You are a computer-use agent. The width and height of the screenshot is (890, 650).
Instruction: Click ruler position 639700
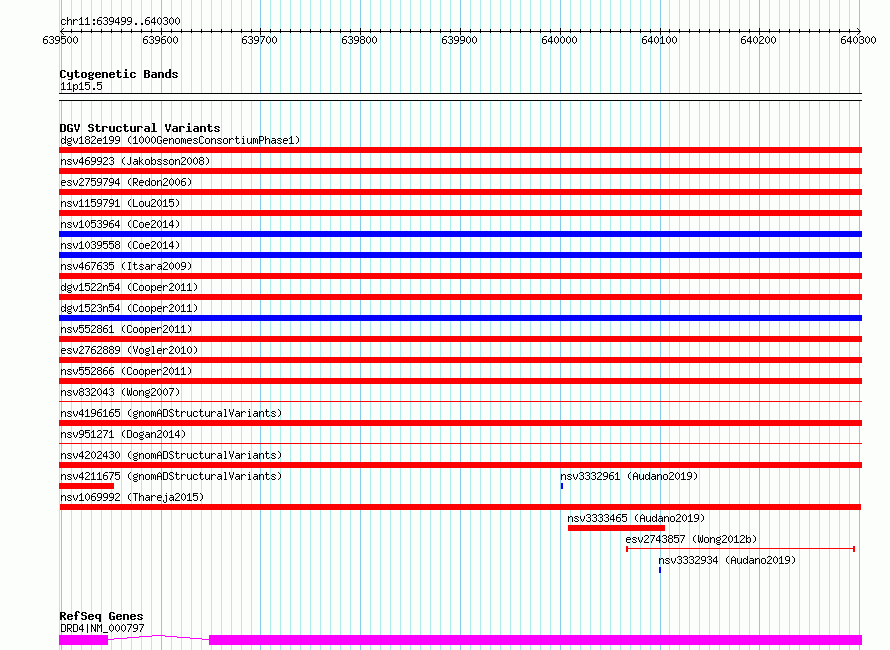(259, 40)
